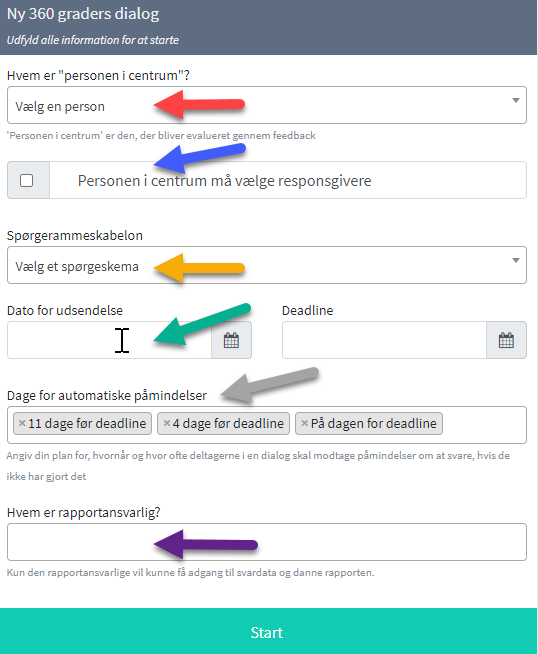
Task: Click the arrow of the person dropdown
Action: (516, 101)
